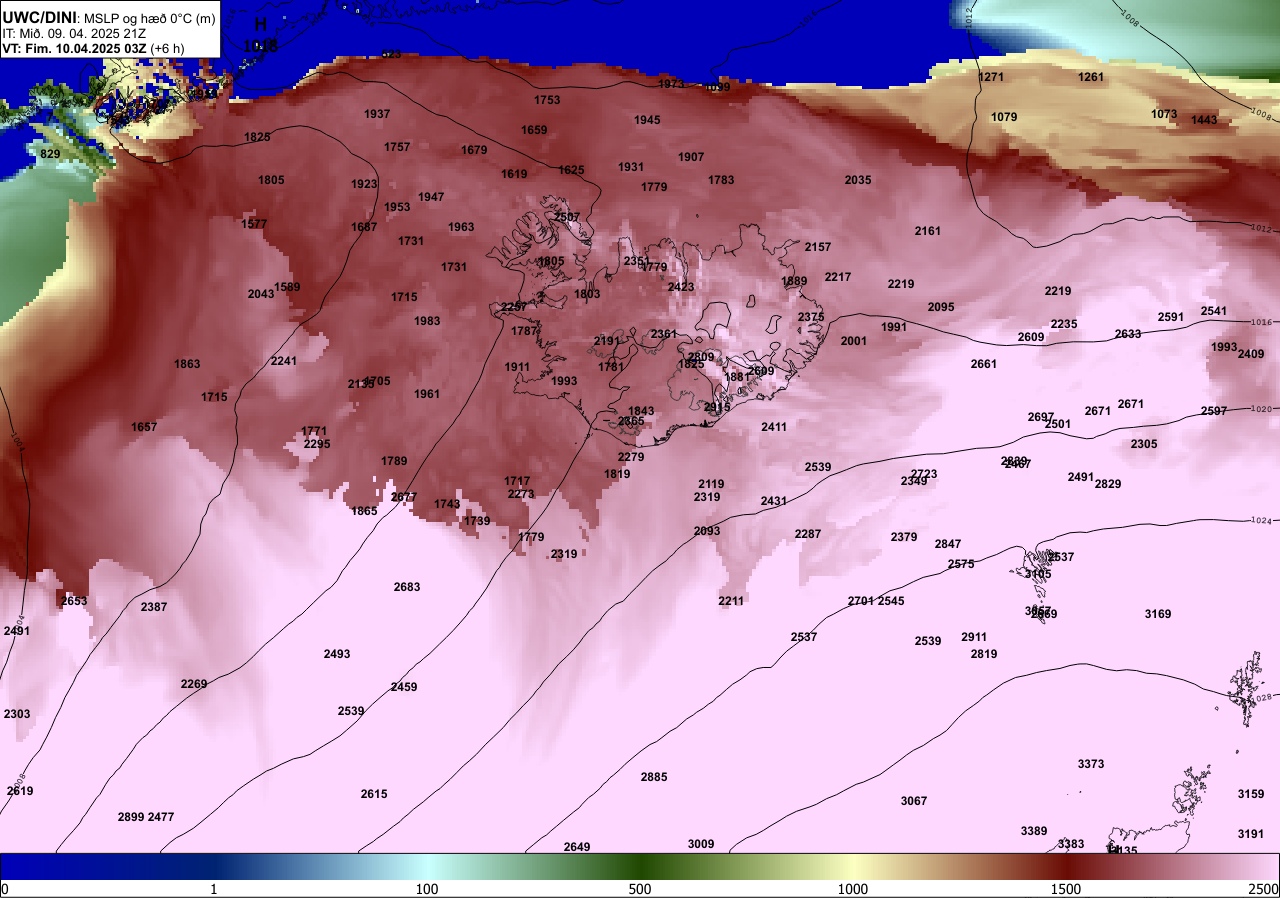
Task: Click the 3373 value
Action: [1091, 764]
